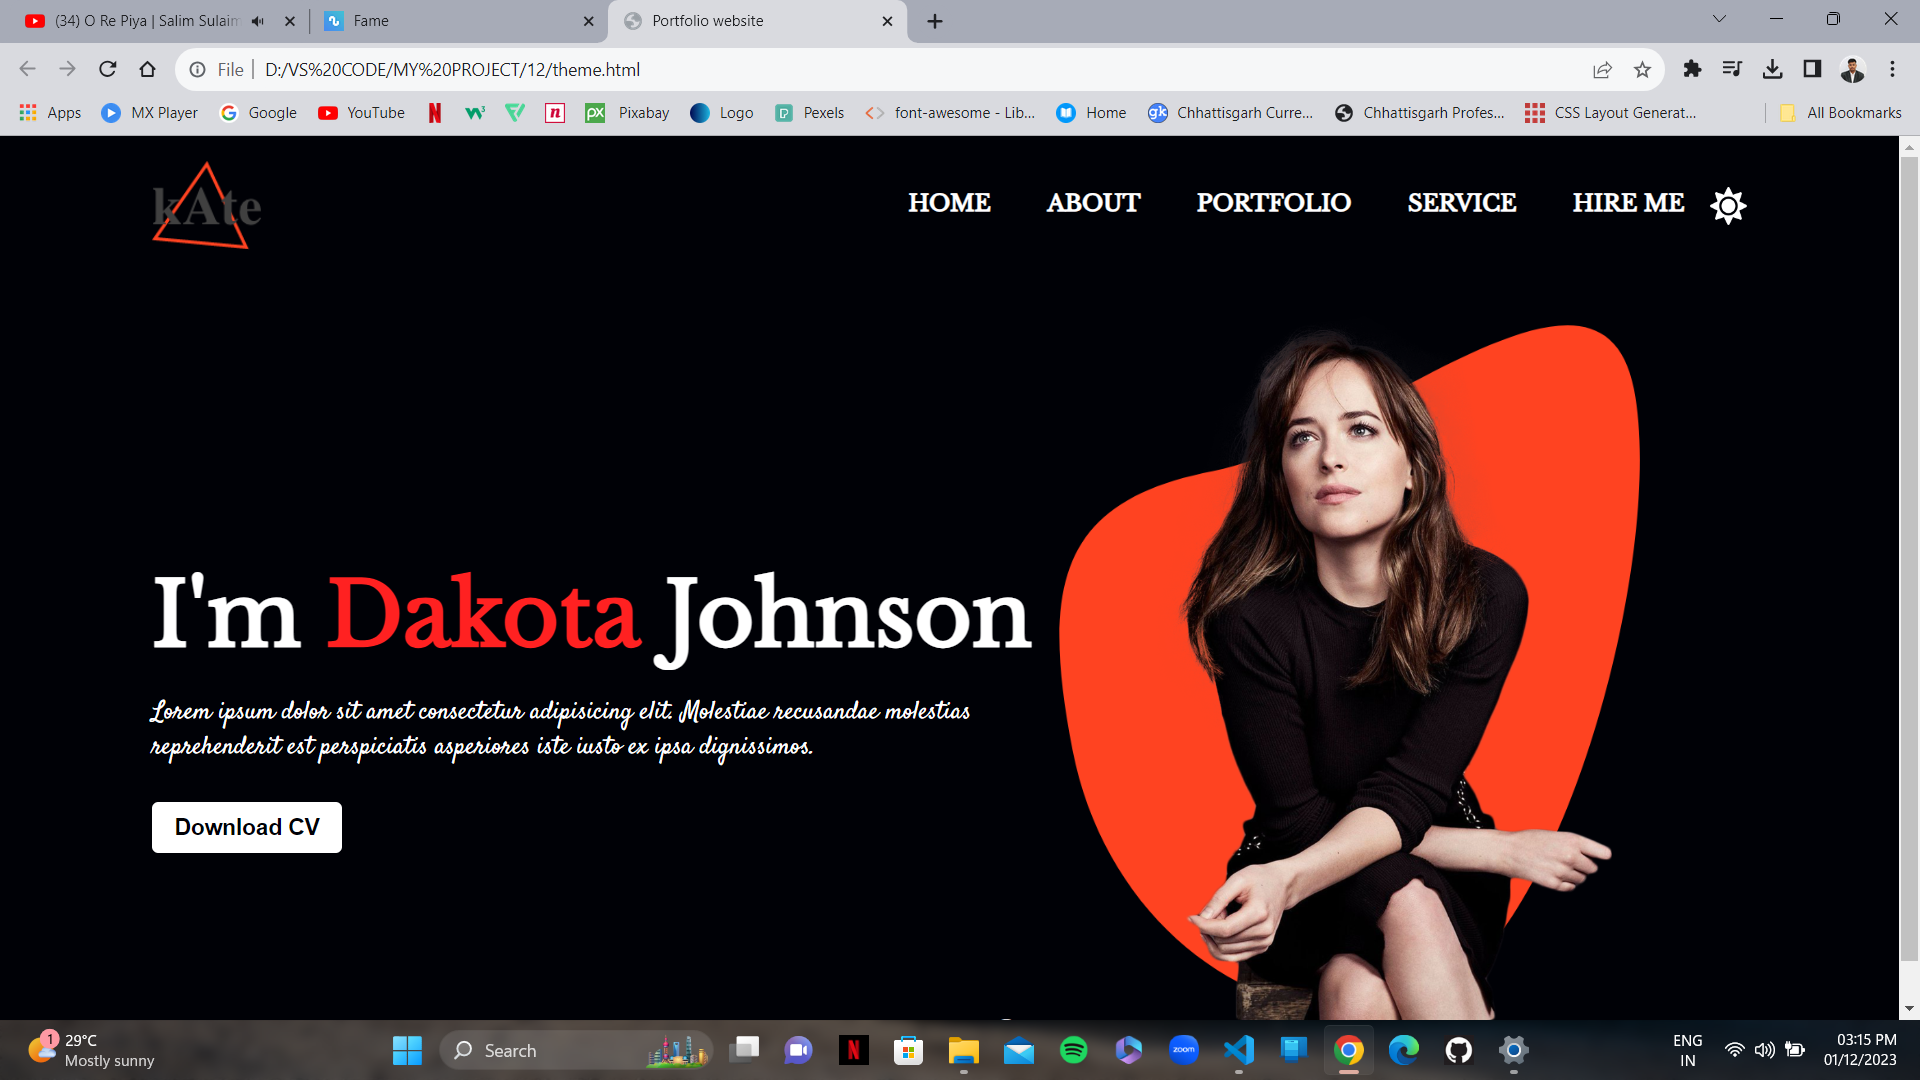Screen dimensions: 1920x1080
Task: Open the weather widget showing 29°C
Action: click(x=92, y=1050)
